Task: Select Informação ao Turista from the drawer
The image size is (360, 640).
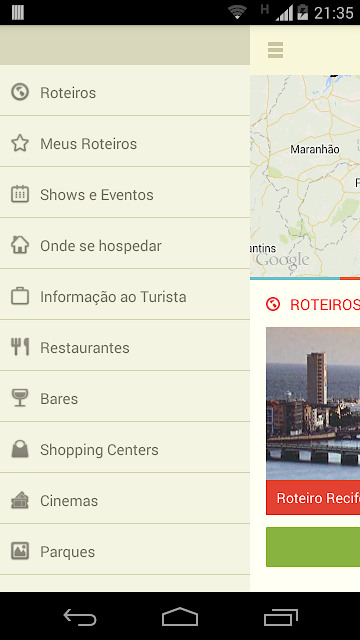Action: 125,294
